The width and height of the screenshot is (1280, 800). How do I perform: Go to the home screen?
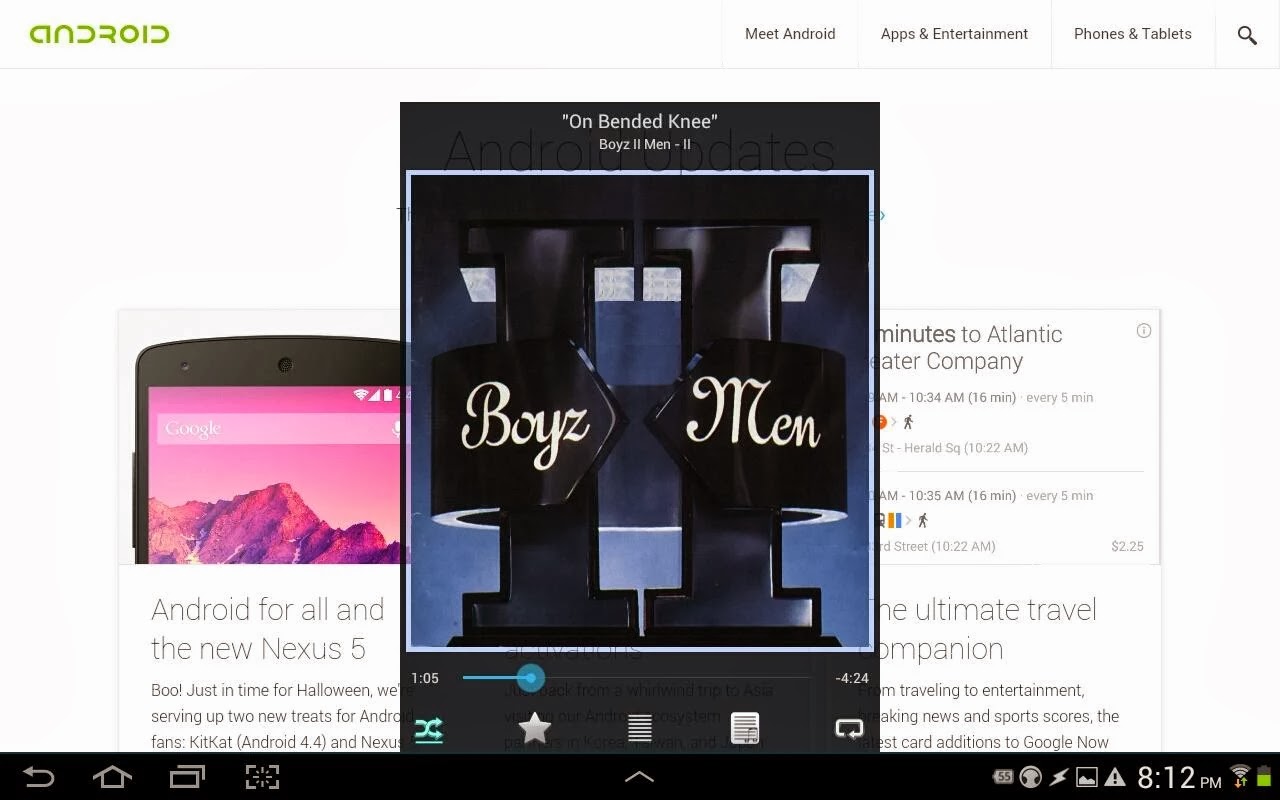tap(112, 777)
